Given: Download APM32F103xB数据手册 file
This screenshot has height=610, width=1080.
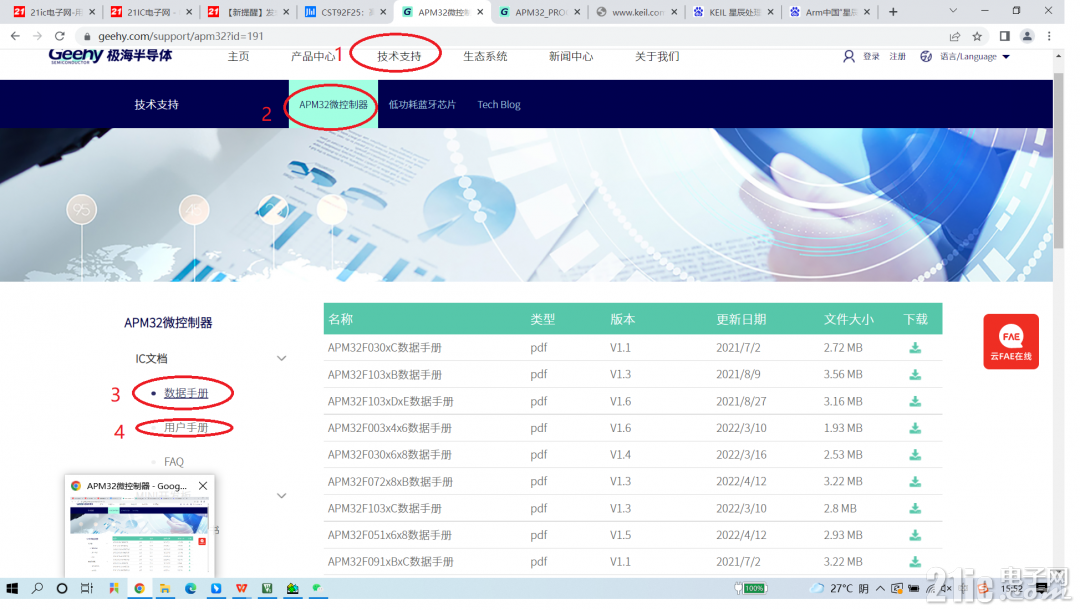Looking at the screenshot, I should click(915, 375).
